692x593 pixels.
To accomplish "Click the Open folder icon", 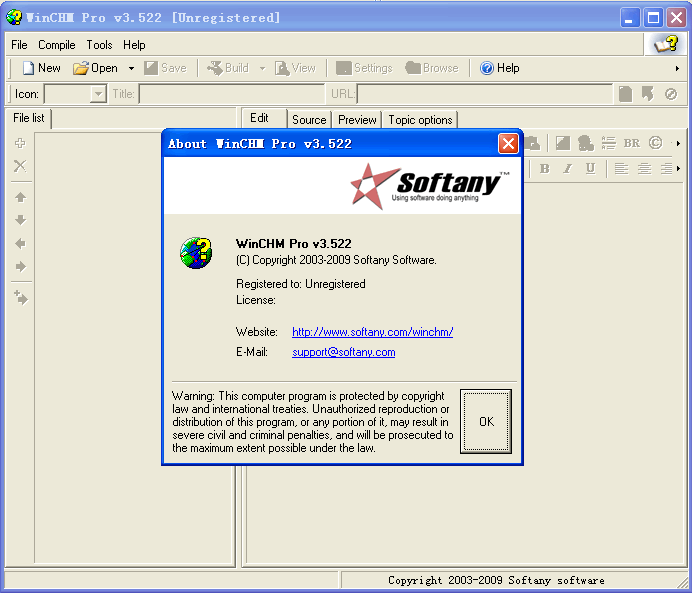I will 81,68.
